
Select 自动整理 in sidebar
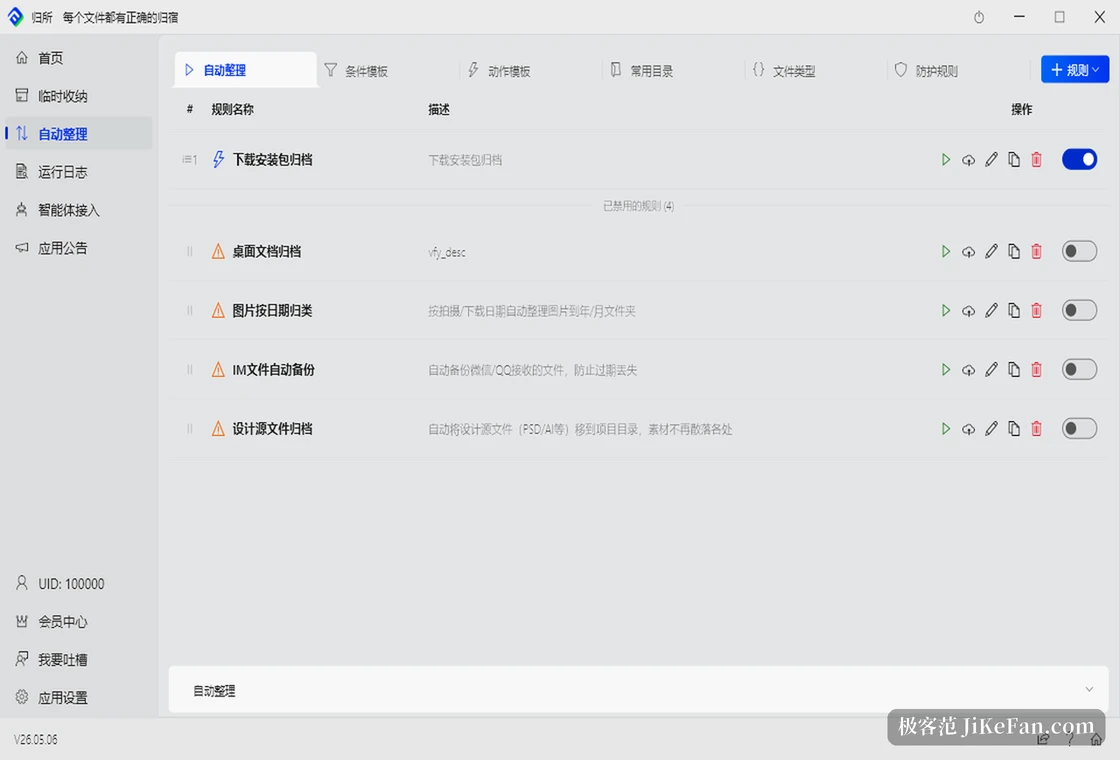click(79, 134)
